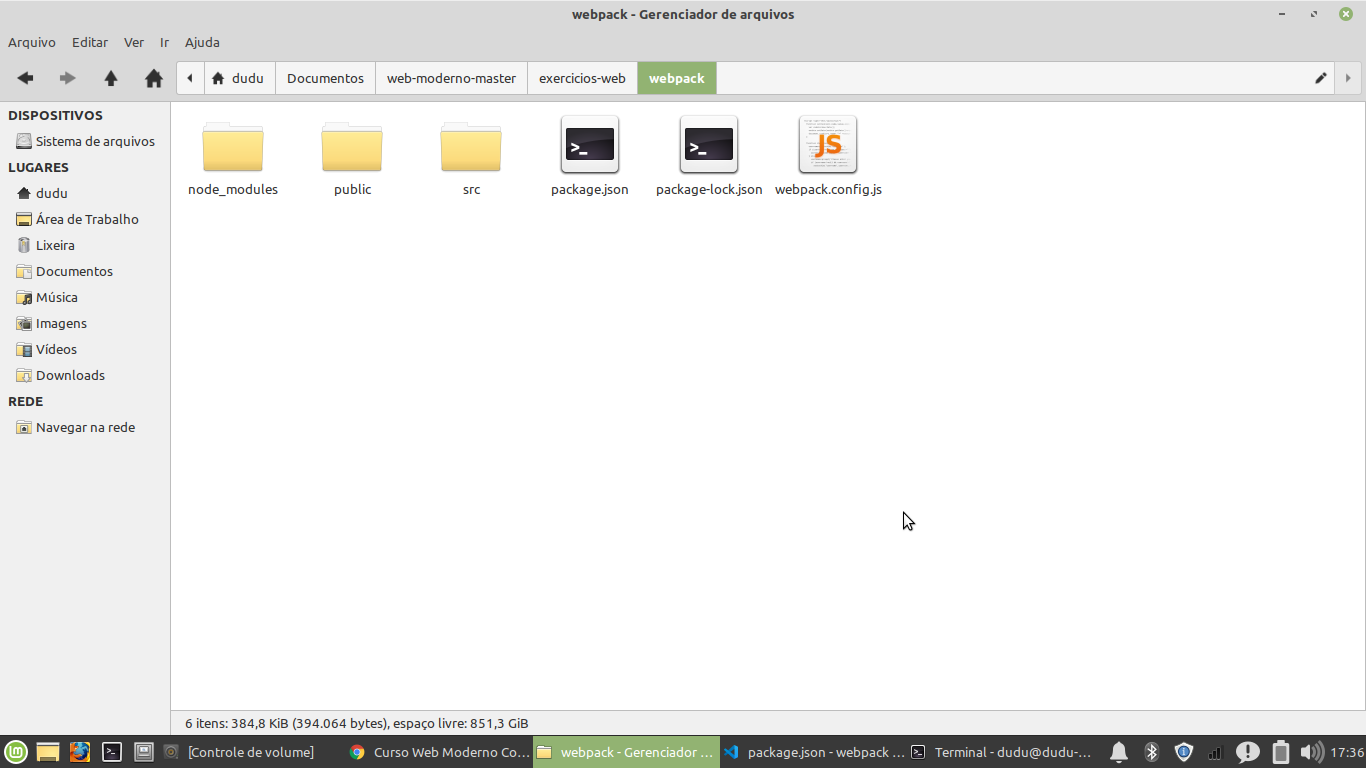Screen dimensions: 1366x768
Task: Open the Linux Mint start menu
Action: tap(15, 752)
